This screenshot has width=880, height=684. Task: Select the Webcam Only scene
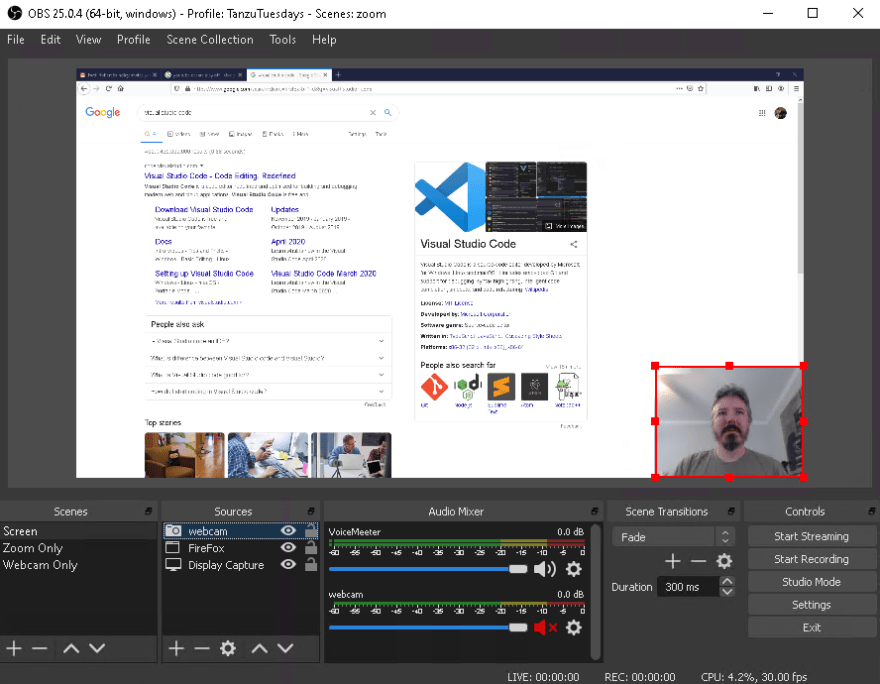point(79,565)
